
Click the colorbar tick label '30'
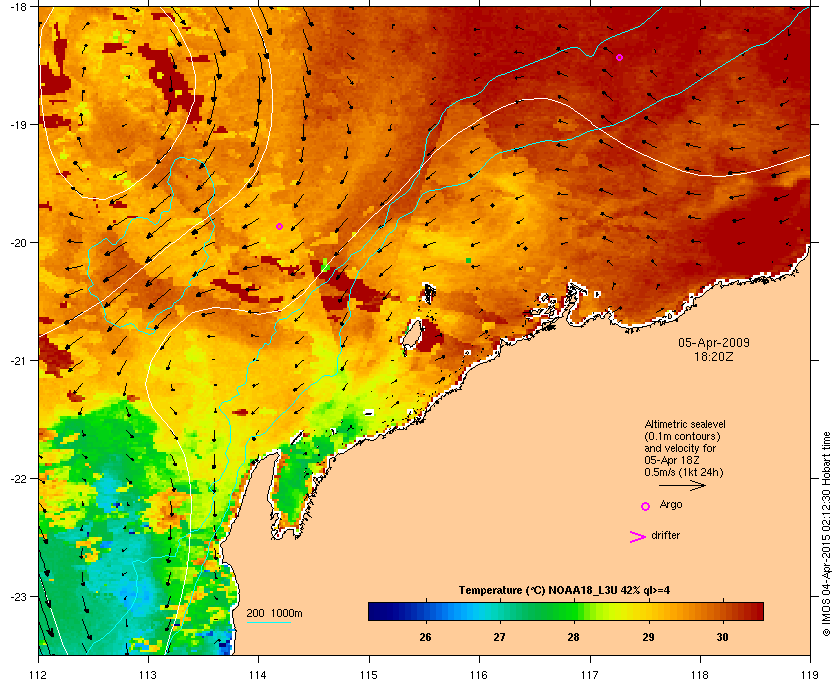tap(722, 637)
